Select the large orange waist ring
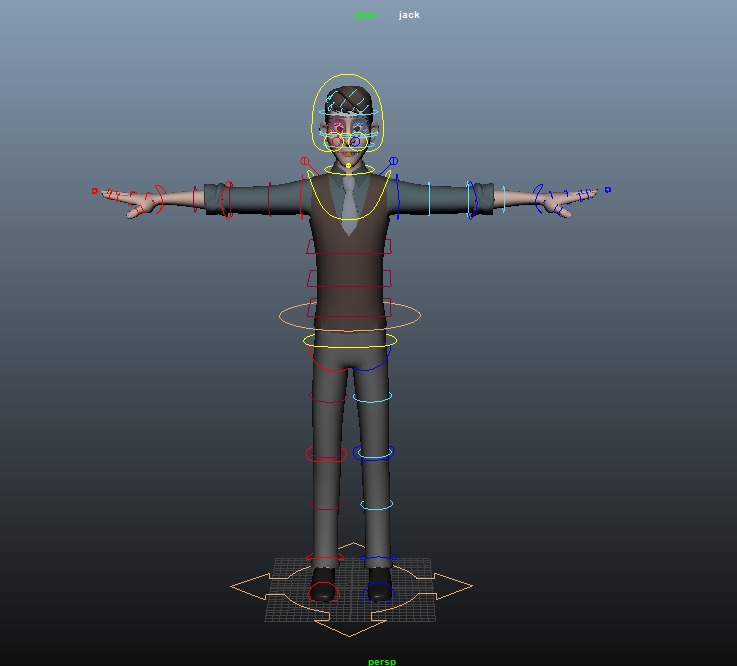Viewport: 737px width, 666px height. point(282,317)
